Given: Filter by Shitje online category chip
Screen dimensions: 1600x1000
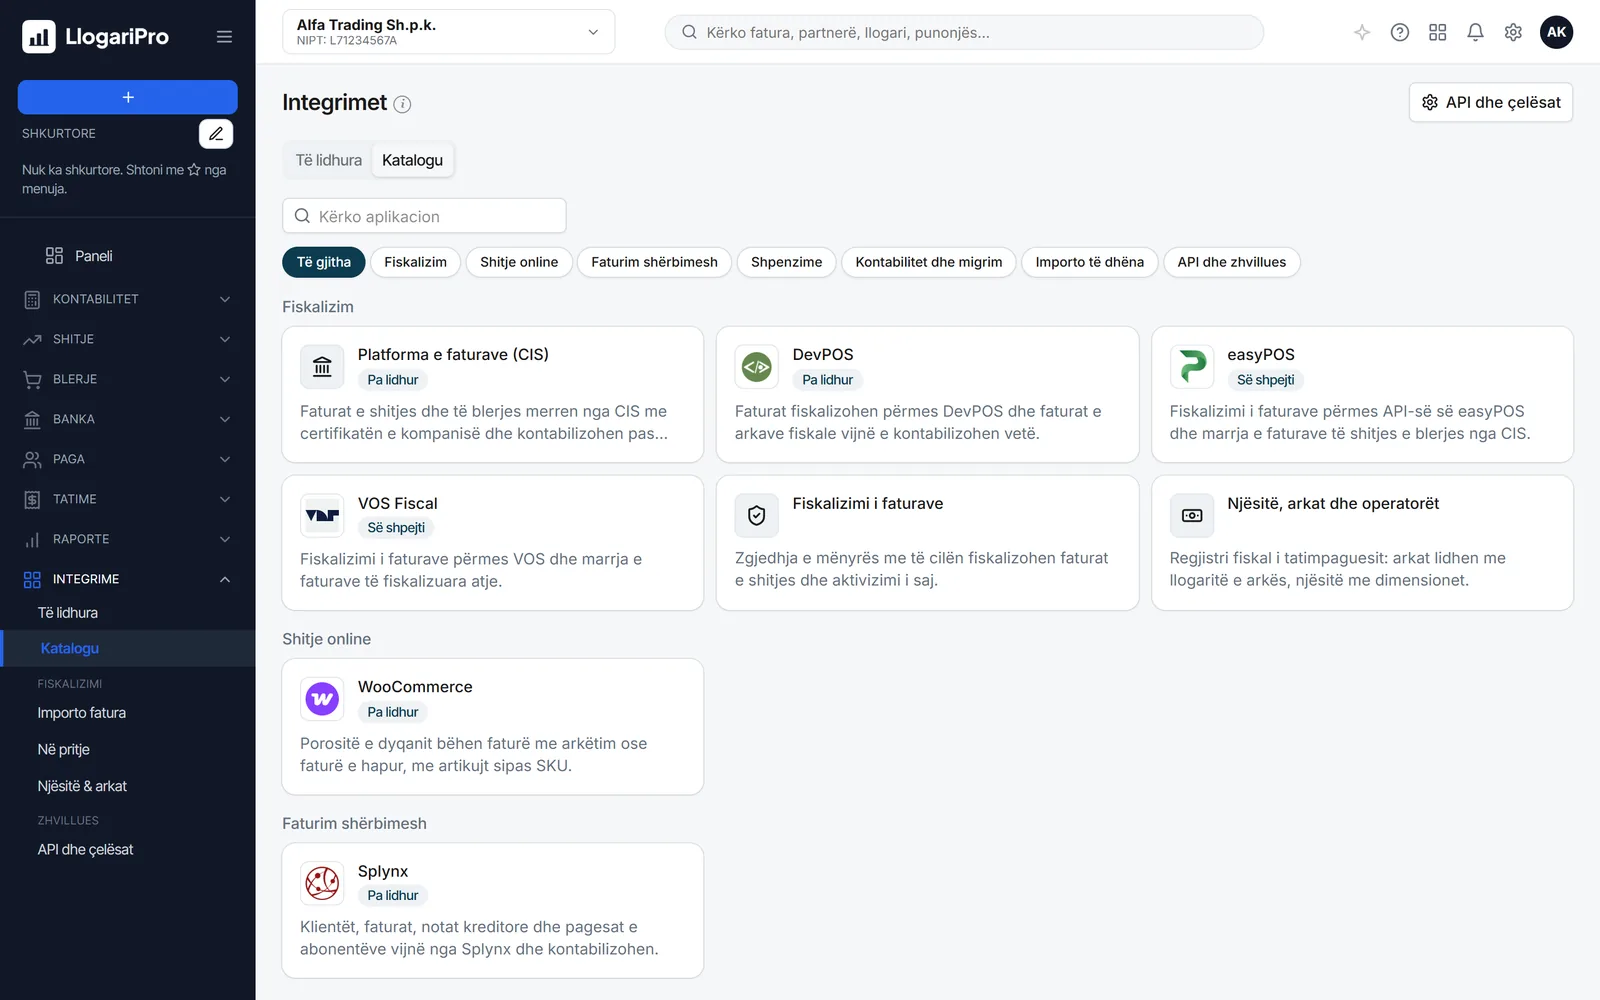Looking at the screenshot, I should coord(519,262).
